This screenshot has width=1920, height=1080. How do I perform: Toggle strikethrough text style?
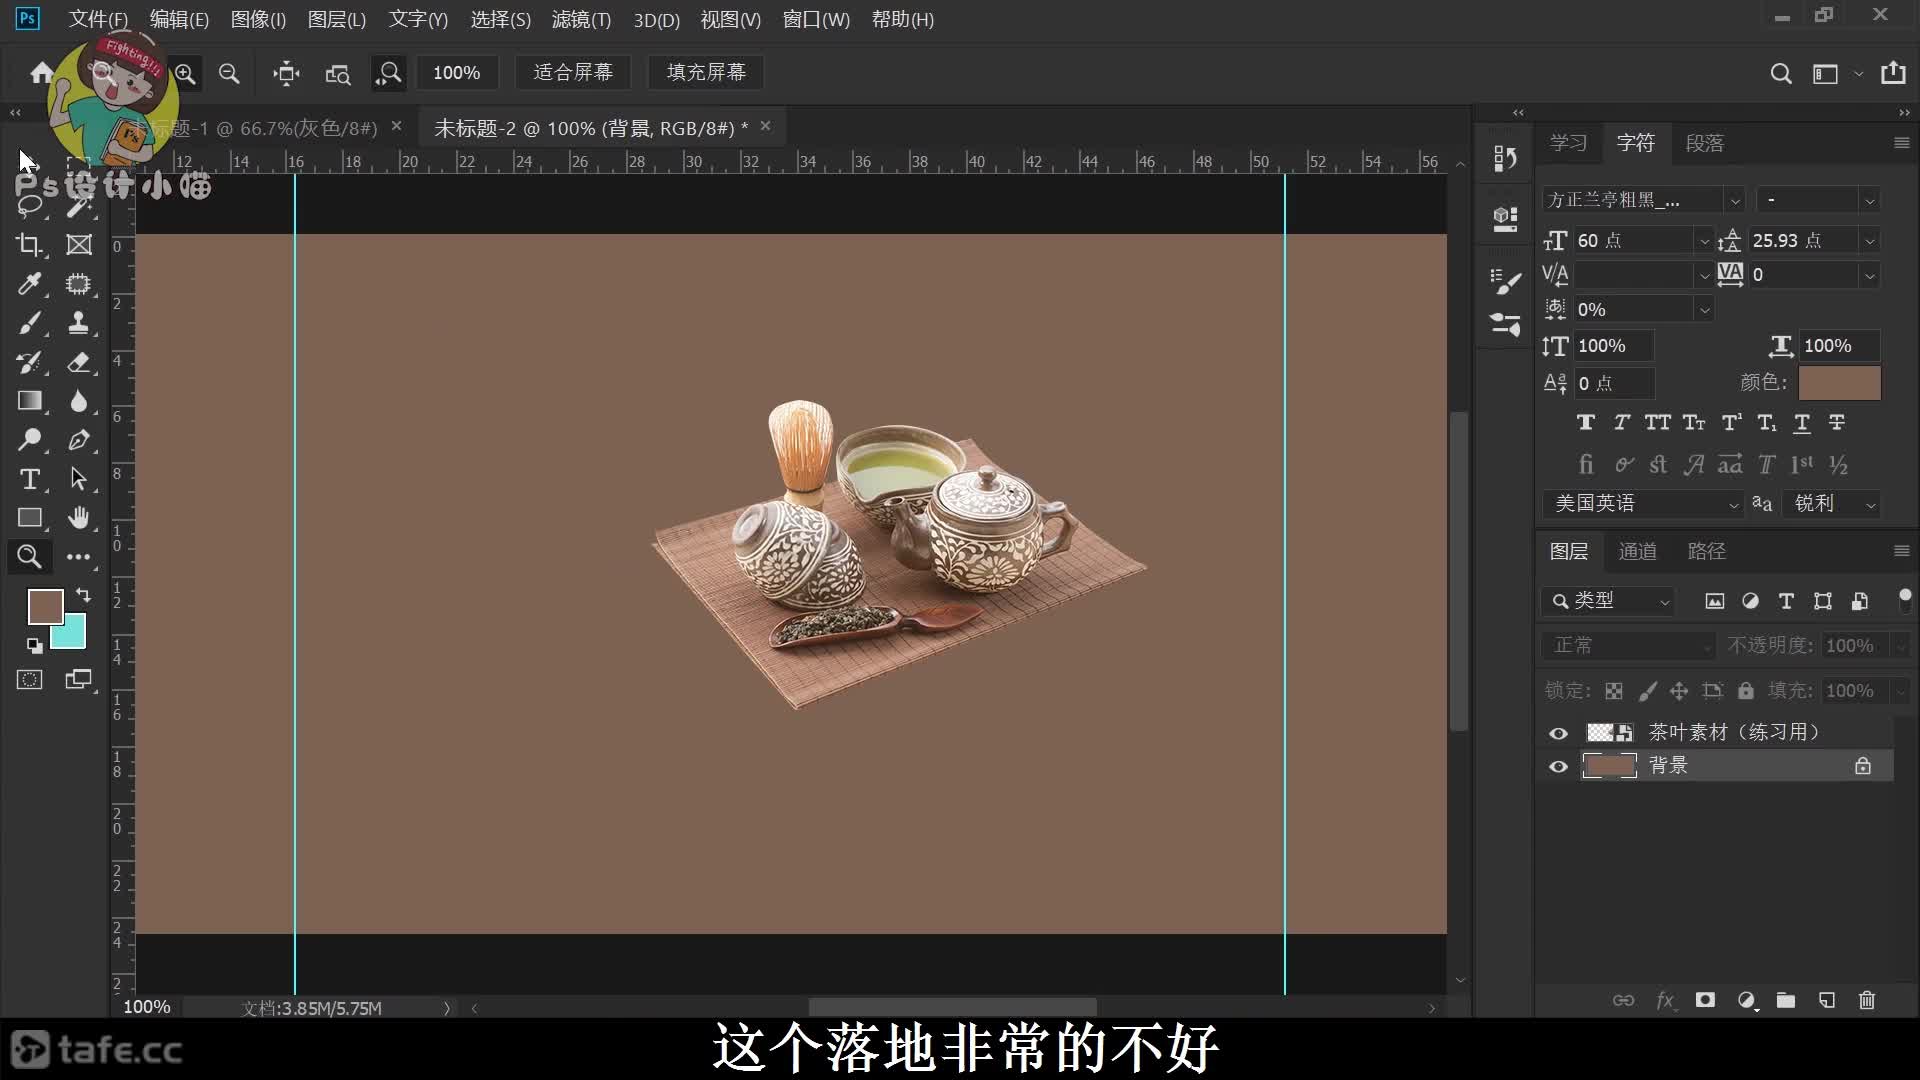coord(1837,423)
